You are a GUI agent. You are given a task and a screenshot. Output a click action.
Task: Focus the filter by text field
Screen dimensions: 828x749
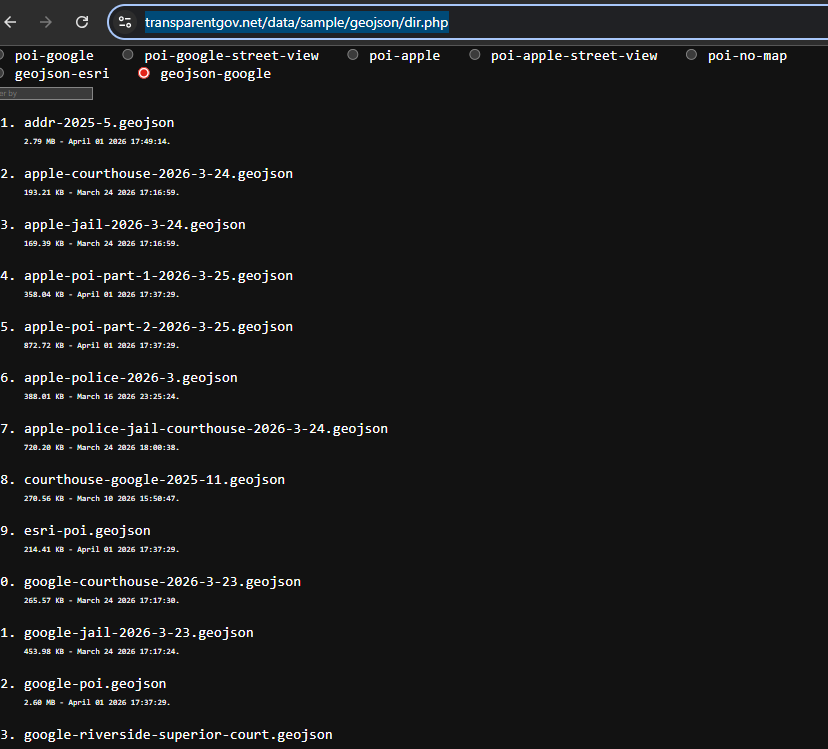46,93
